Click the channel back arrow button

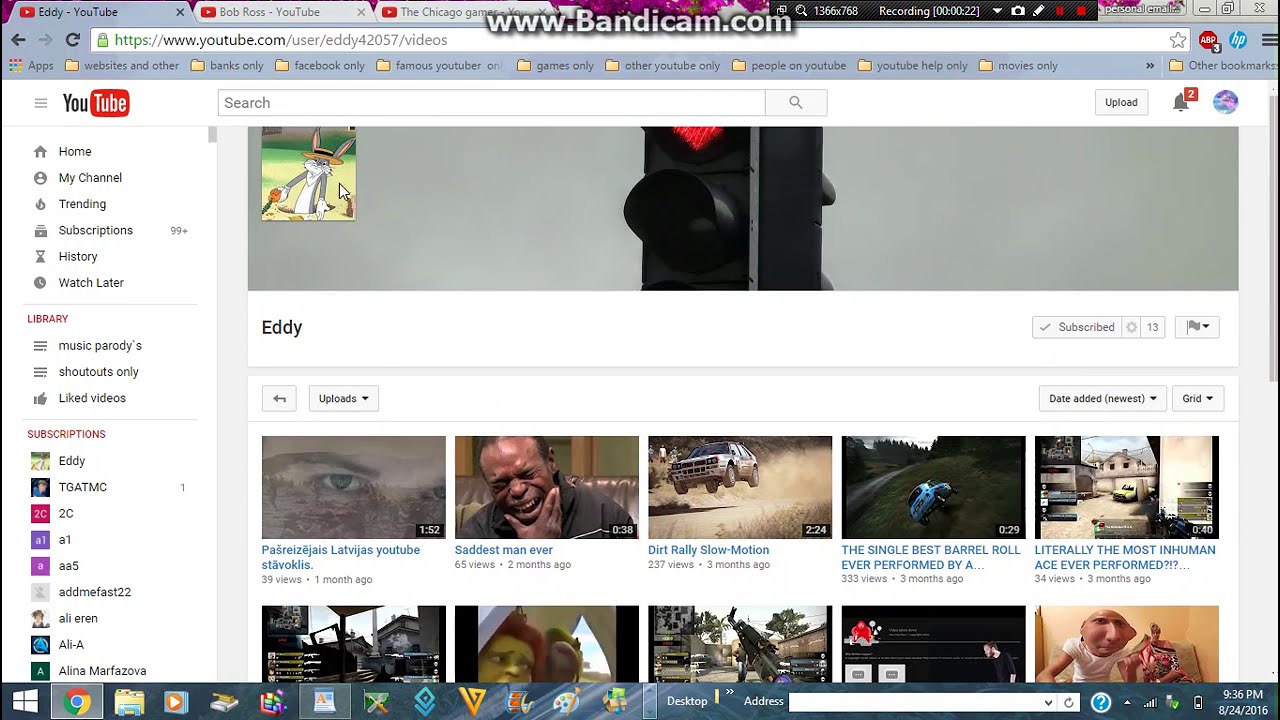pos(279,398)
